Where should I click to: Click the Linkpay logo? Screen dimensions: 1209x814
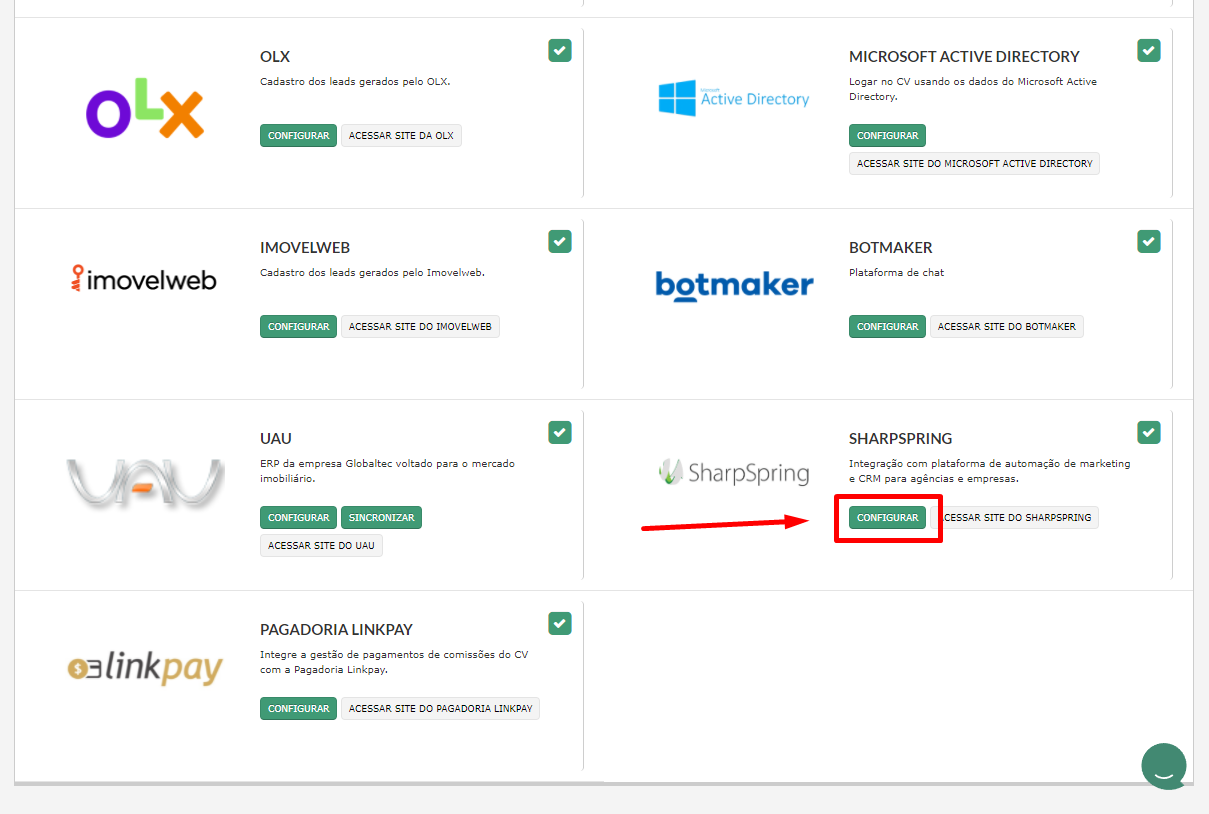[x=145, y=667]
